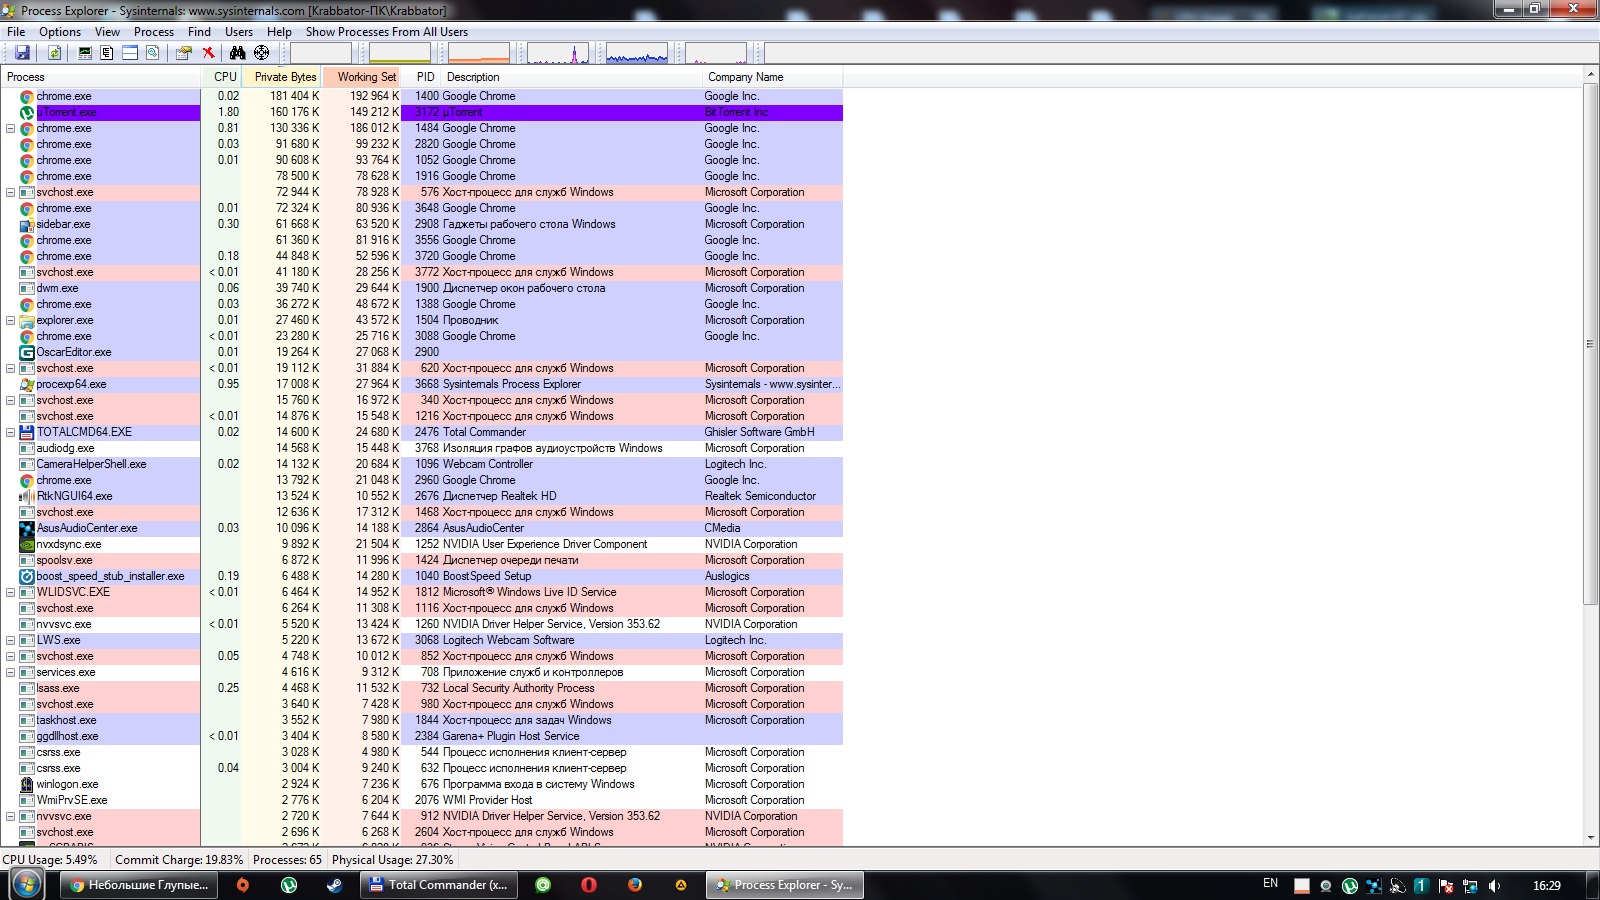Select the dwm.exe process row
This screenshot has width=1600, height=900.
(x=421, y=288)
